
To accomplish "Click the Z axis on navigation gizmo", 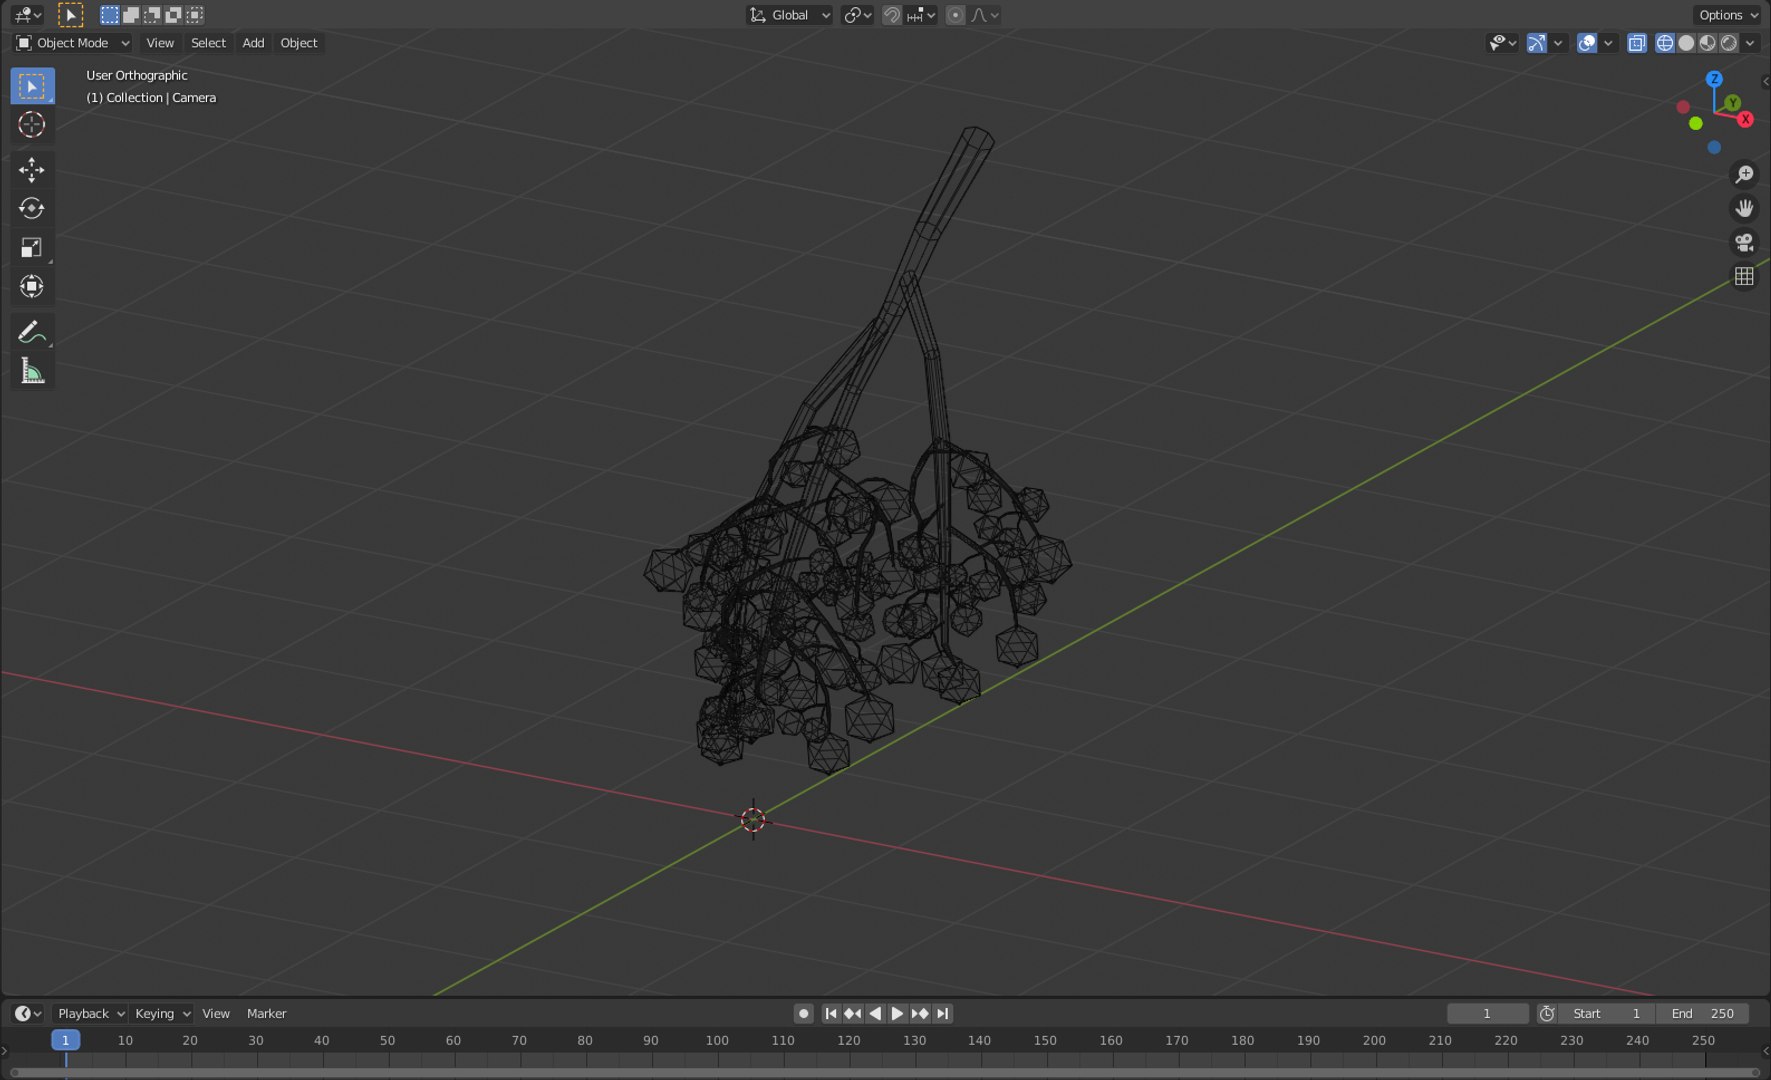I will (1714, 79).
